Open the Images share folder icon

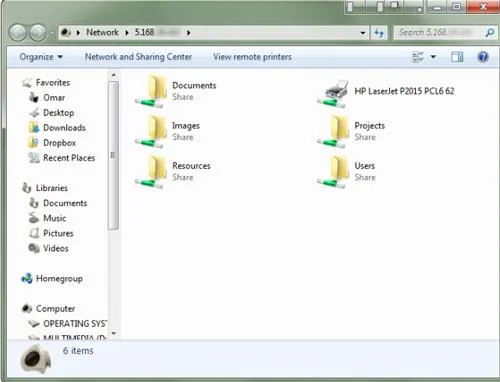152,132
